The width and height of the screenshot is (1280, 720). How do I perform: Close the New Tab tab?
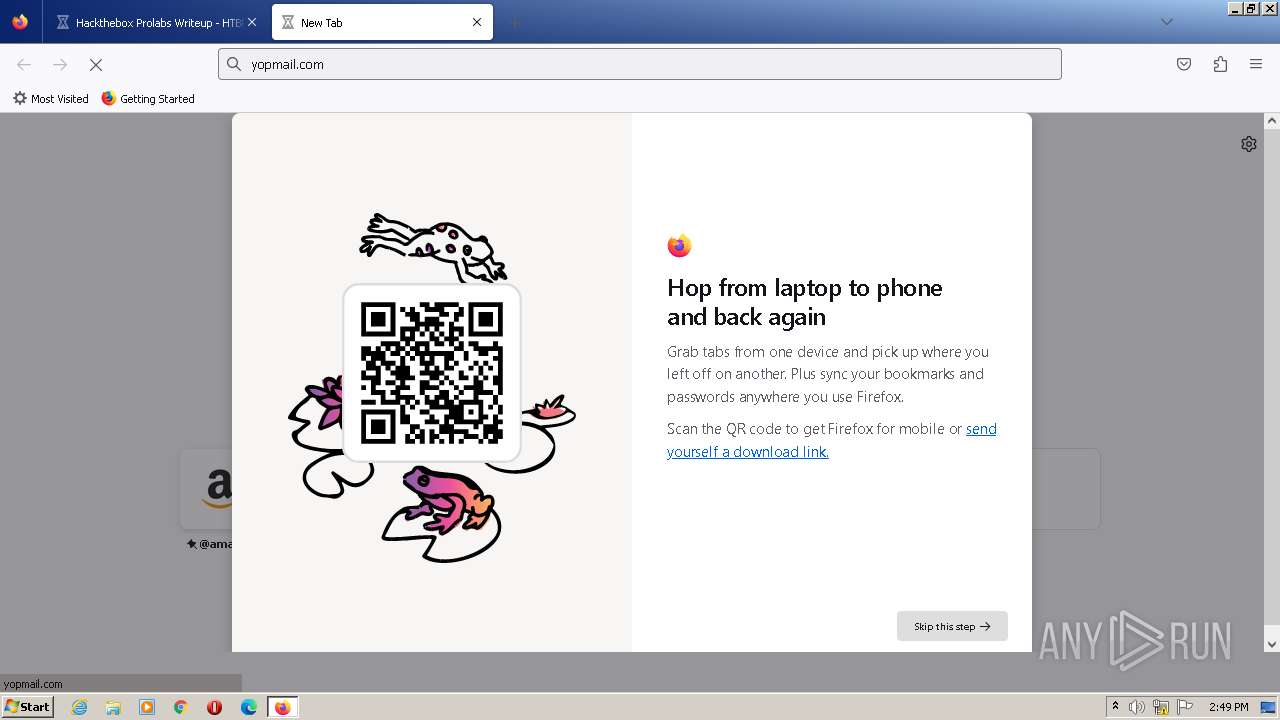click(477, 22)
